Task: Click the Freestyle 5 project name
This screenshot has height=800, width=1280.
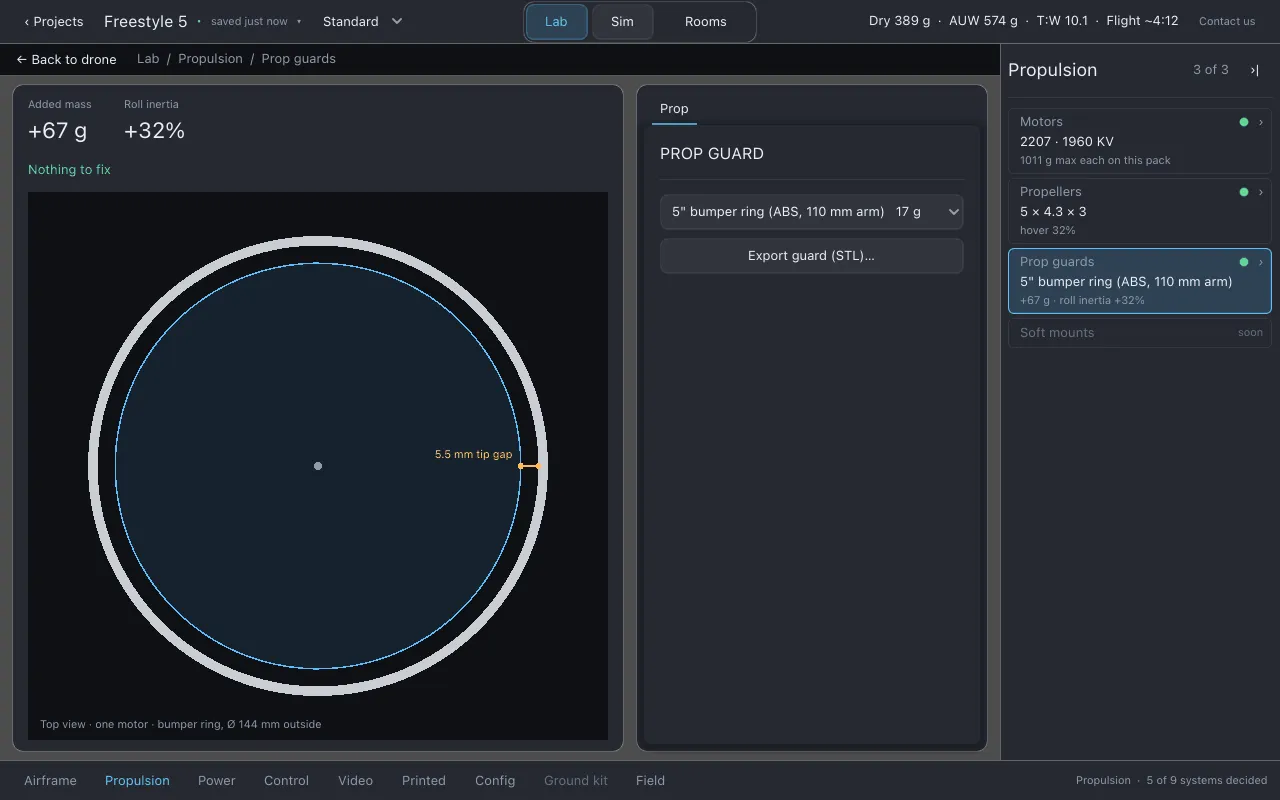Action: pyautogui.click(x=145, y=22)
